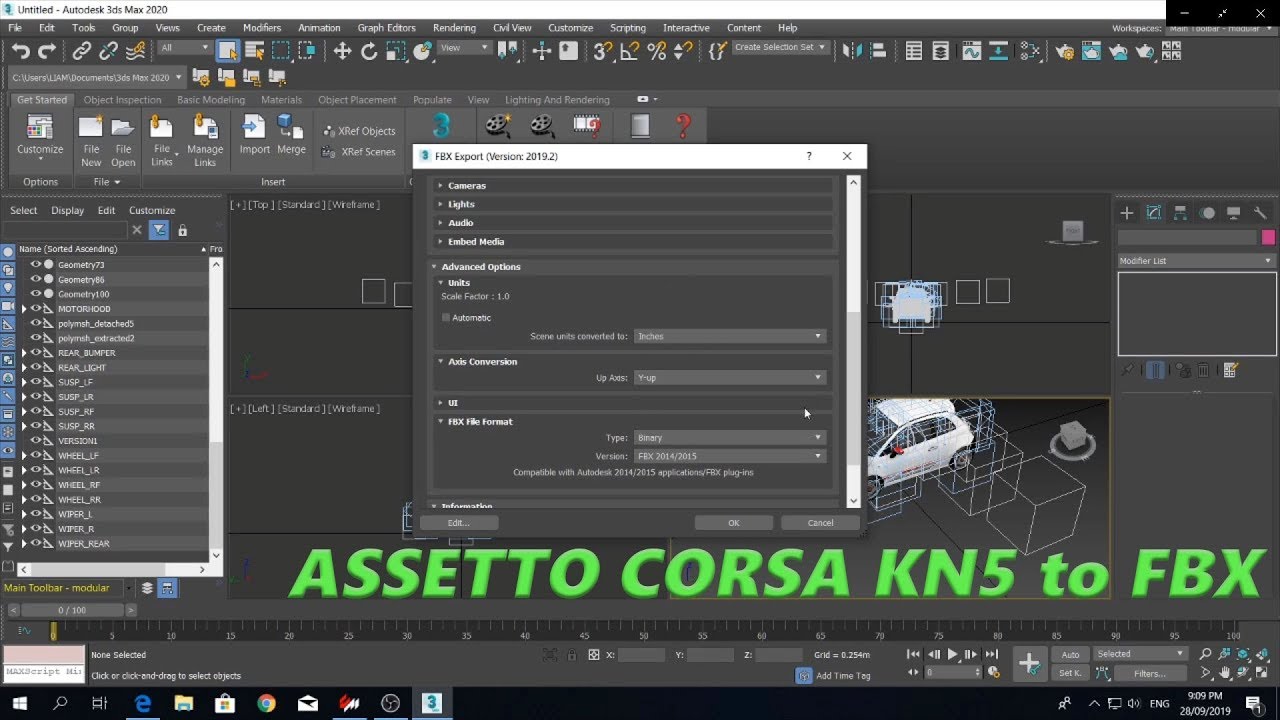
Task: Switch to Materials ribbon tab
Action: (281, 100)
